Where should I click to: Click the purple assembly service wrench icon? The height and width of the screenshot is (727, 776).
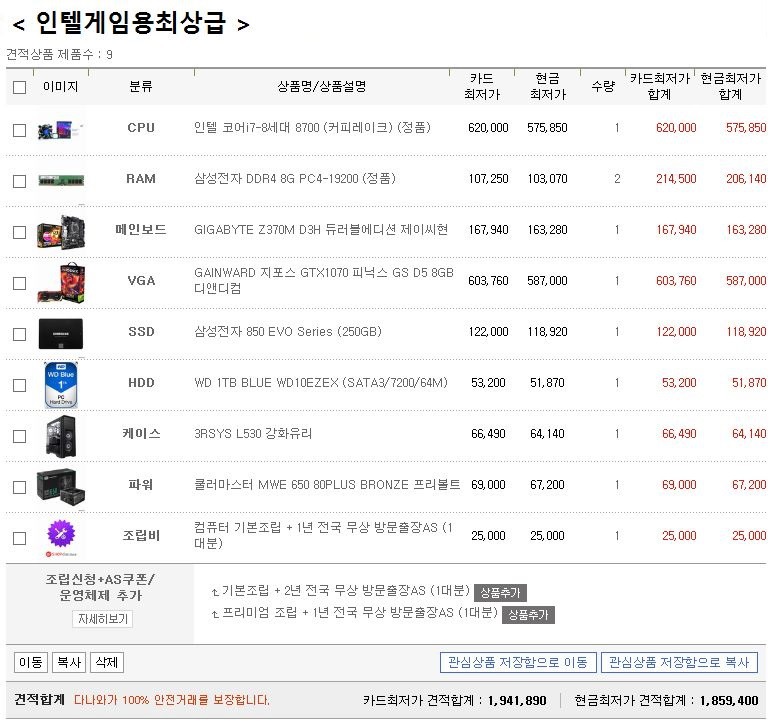[x=61, y=534]
